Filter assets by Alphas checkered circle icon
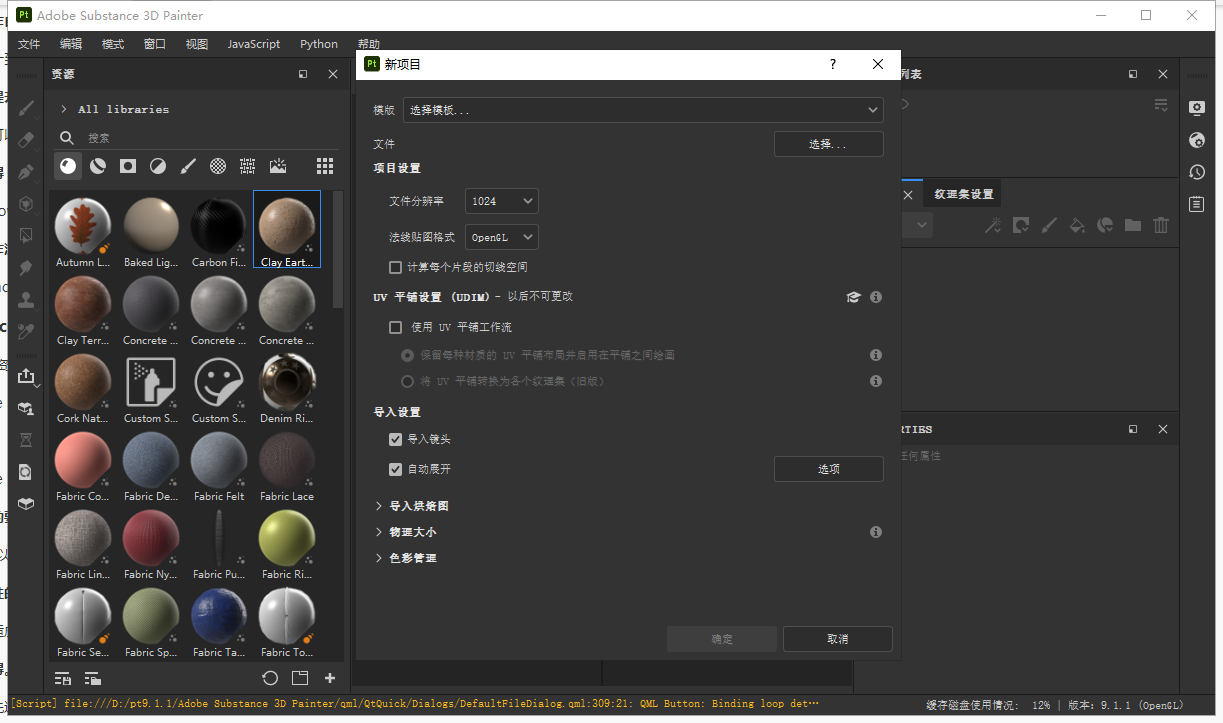Viewport: 1223px width, 723px height. tap(218, 166)
